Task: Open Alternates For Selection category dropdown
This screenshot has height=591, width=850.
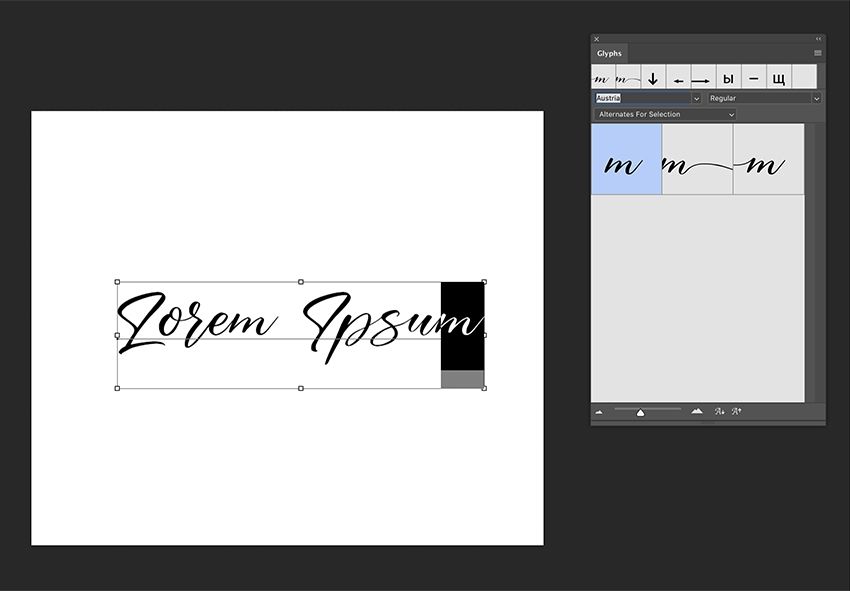Action: point(665,114)
